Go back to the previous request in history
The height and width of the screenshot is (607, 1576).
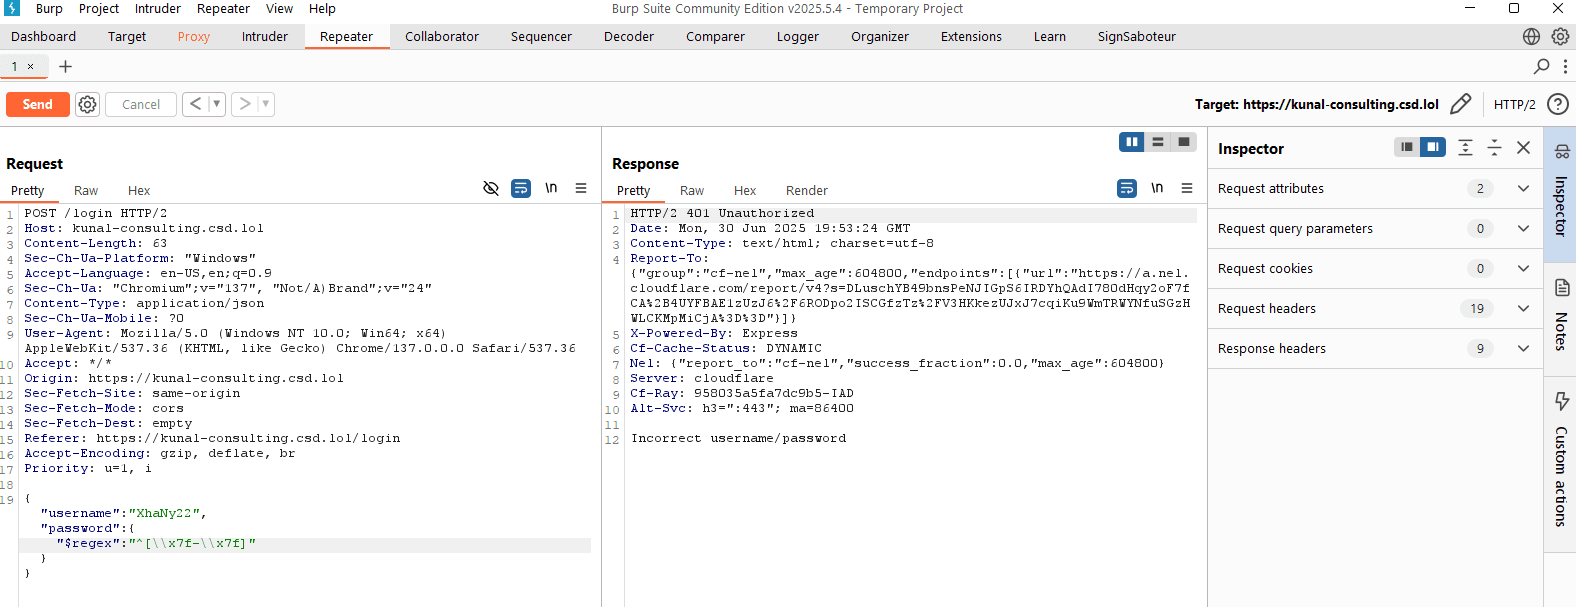click(196, 104)
